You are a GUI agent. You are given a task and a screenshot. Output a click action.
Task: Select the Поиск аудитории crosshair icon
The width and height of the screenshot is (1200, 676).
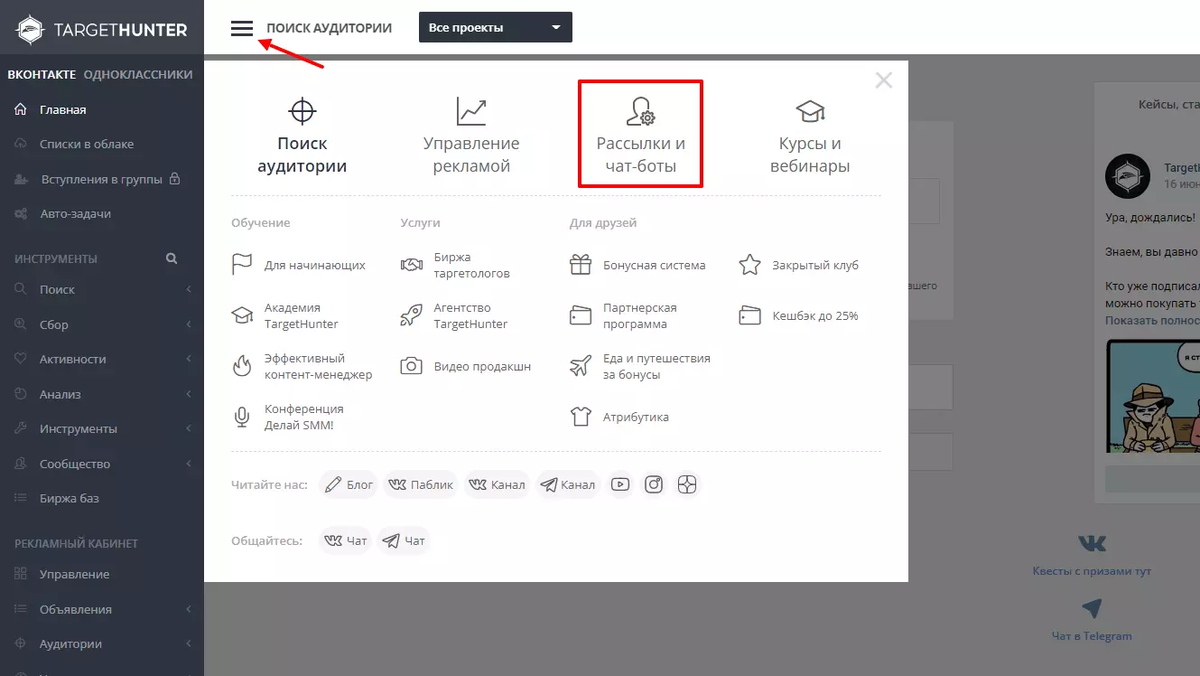click(x=302, y=110)
